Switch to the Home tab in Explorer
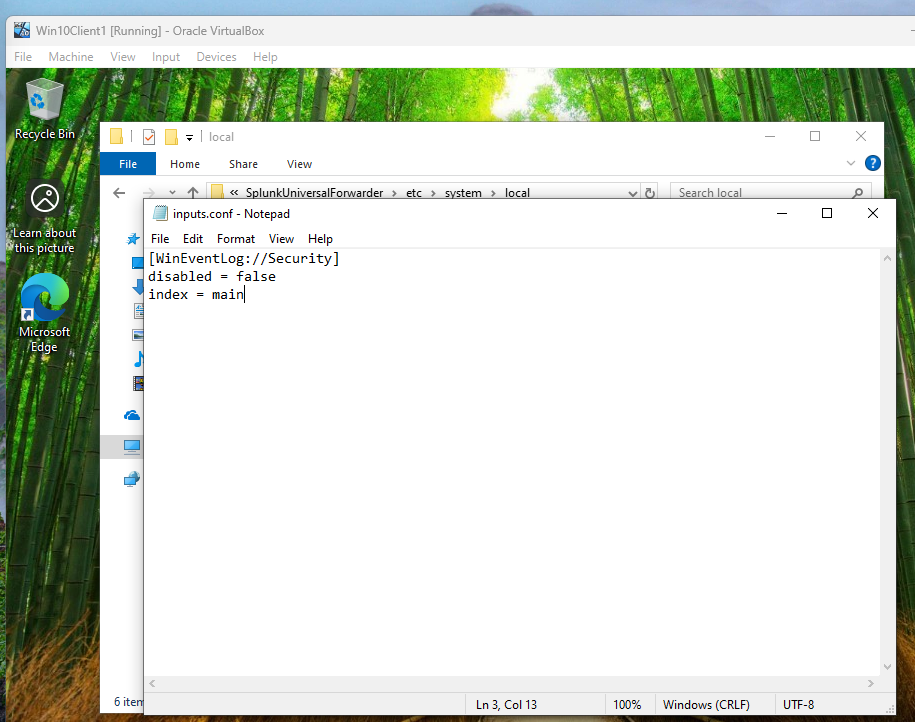This screenshot has height=722, width=915. (185, 164)
